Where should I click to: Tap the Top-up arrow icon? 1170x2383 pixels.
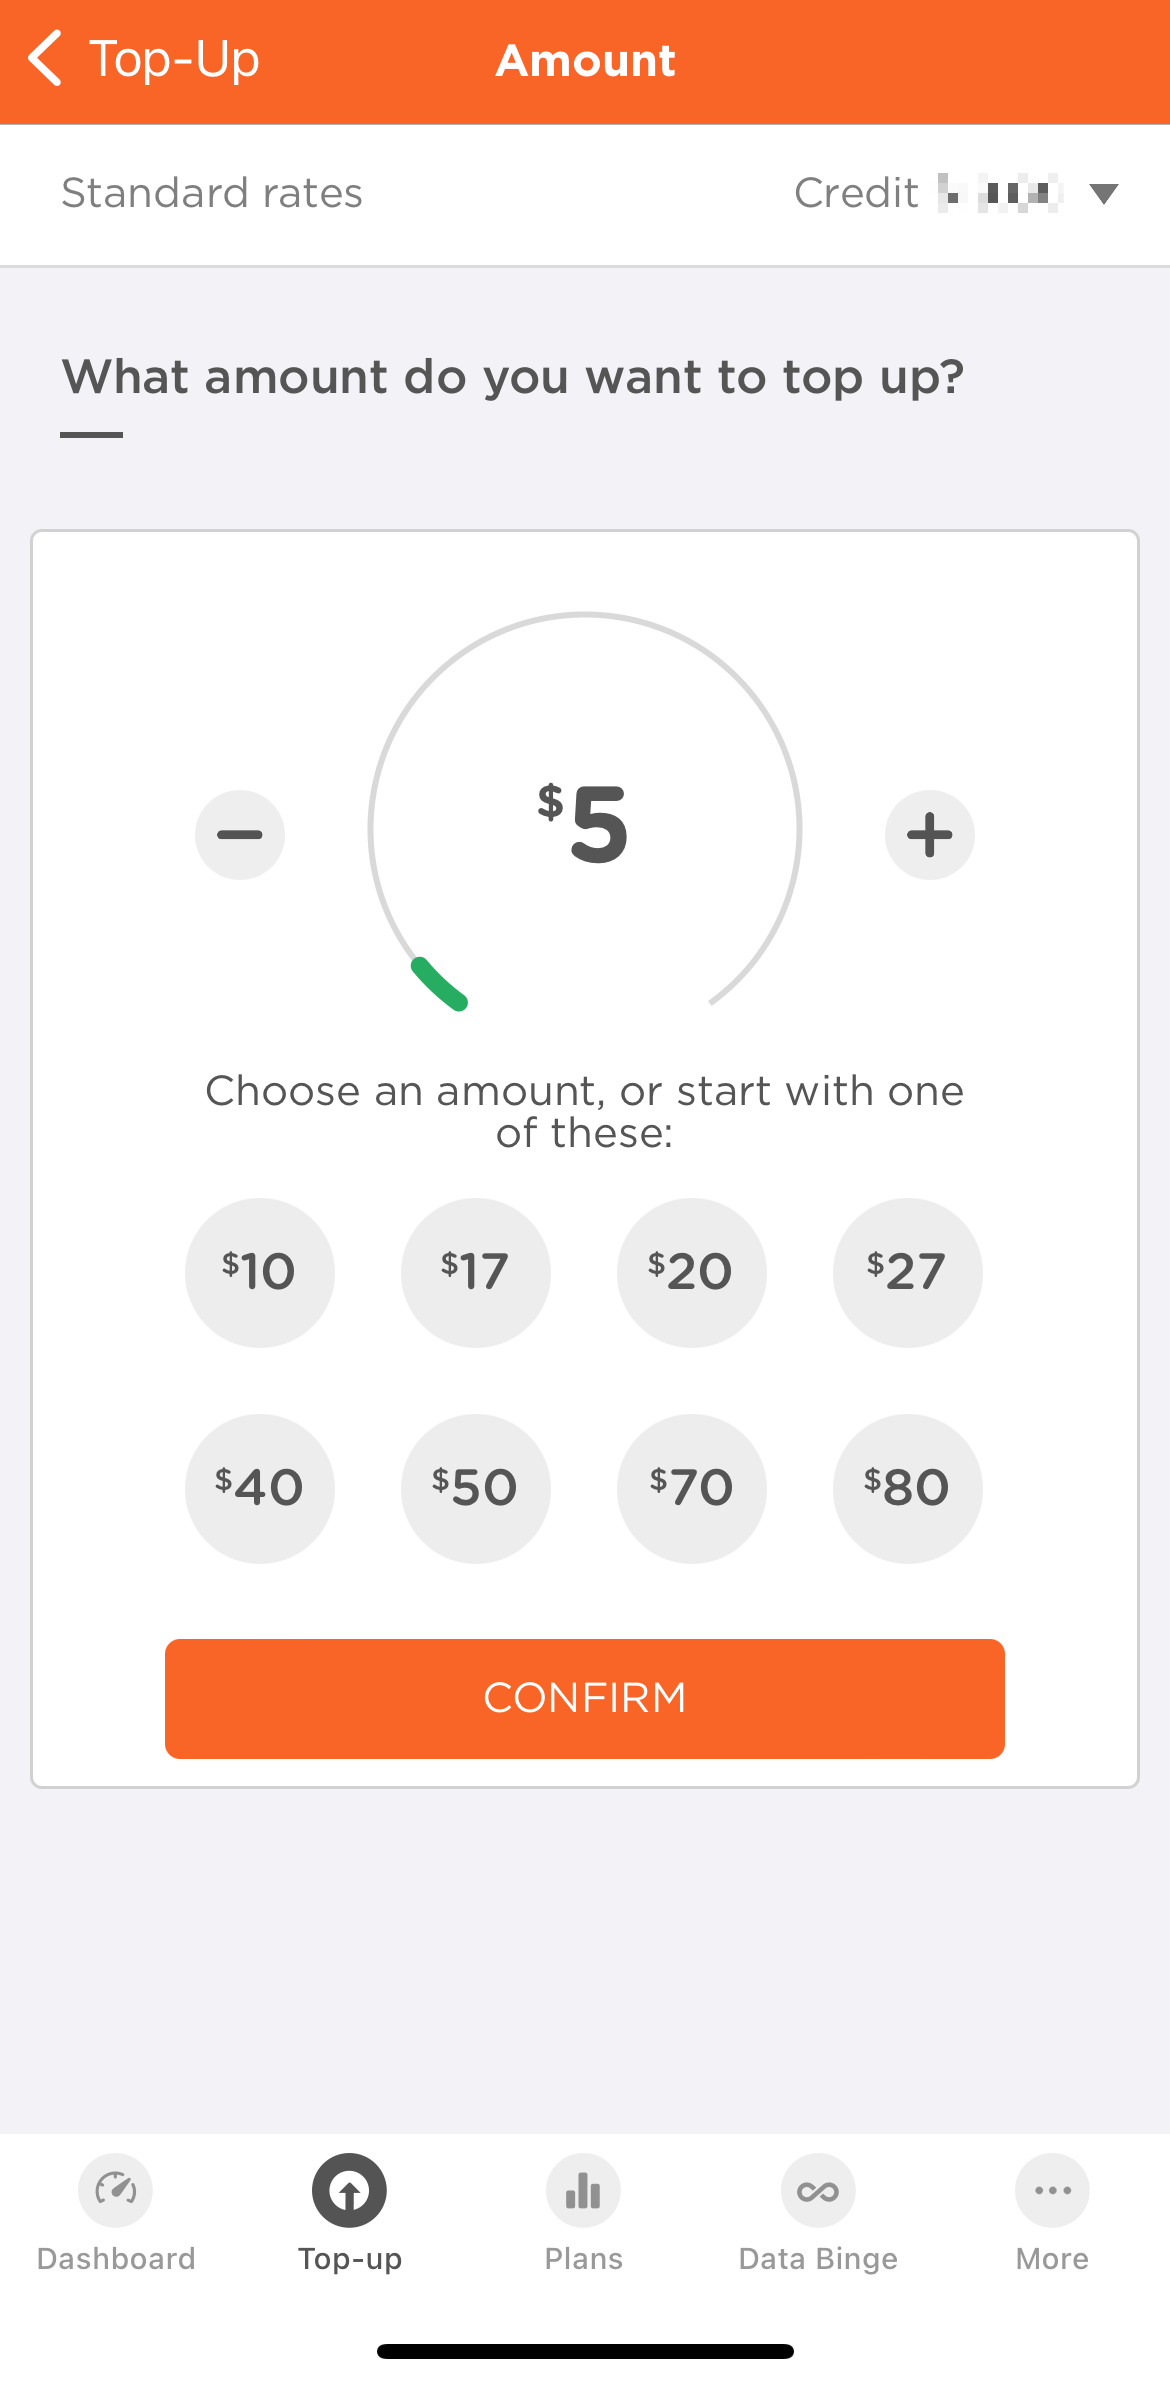click(x=350, y=2190)
